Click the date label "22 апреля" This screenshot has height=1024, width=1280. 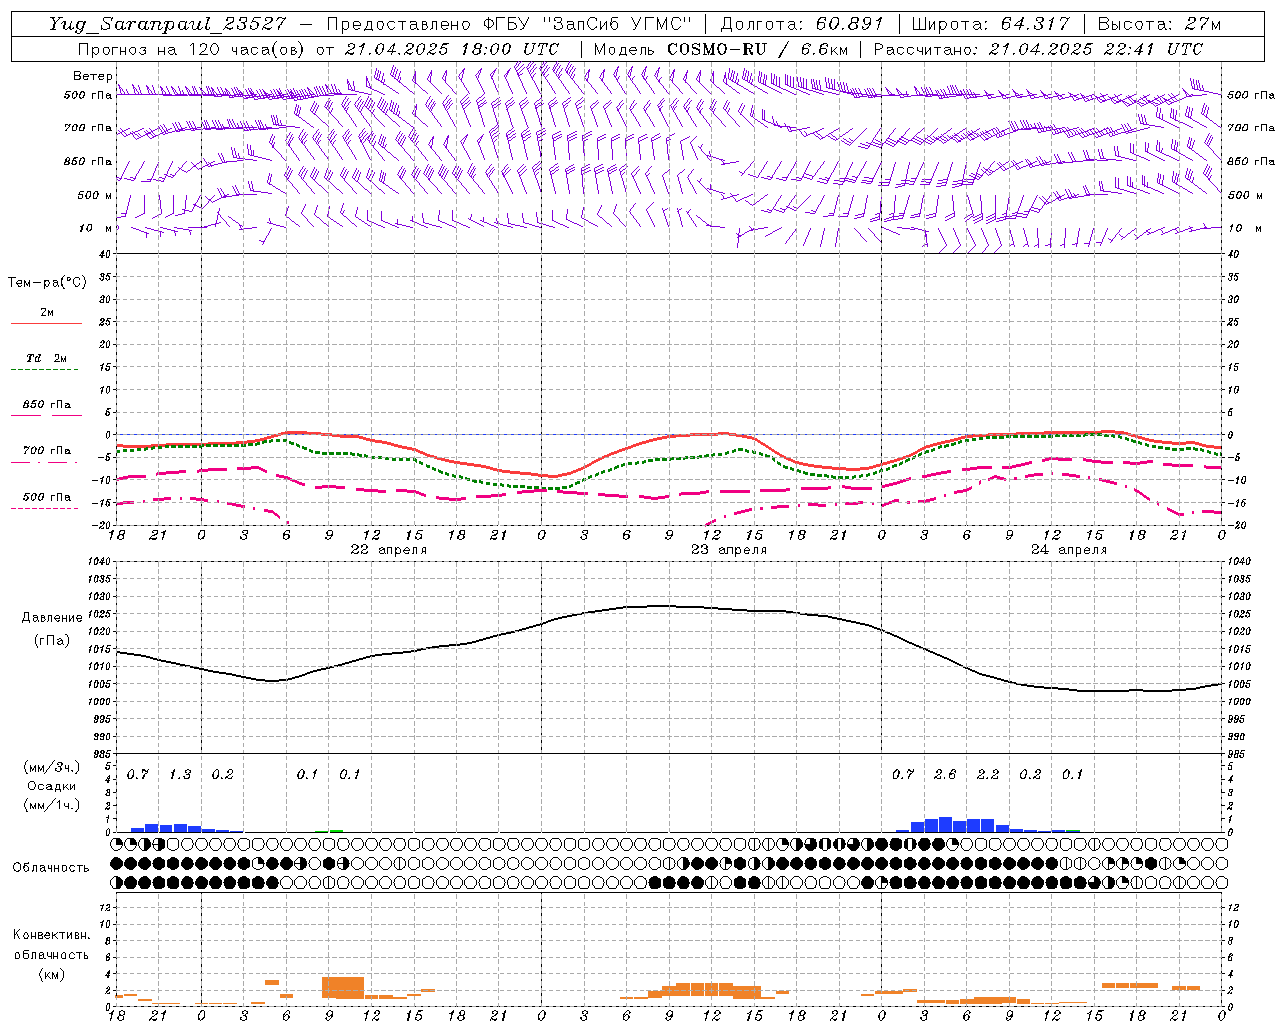coord(388,550)
